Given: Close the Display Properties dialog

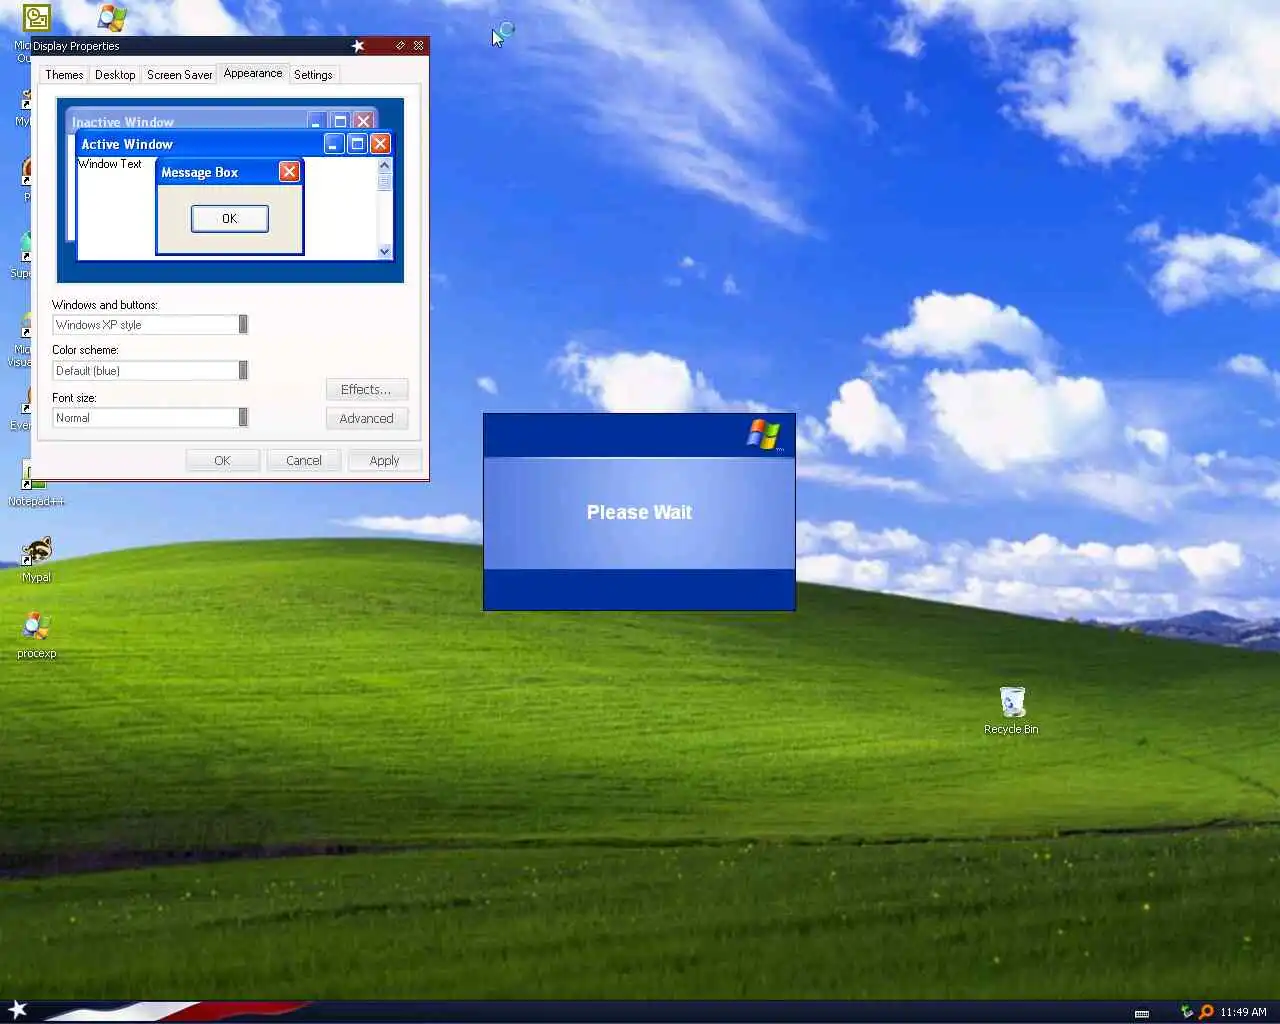Looking at the screenshot, I should click(x=419, y=46).
